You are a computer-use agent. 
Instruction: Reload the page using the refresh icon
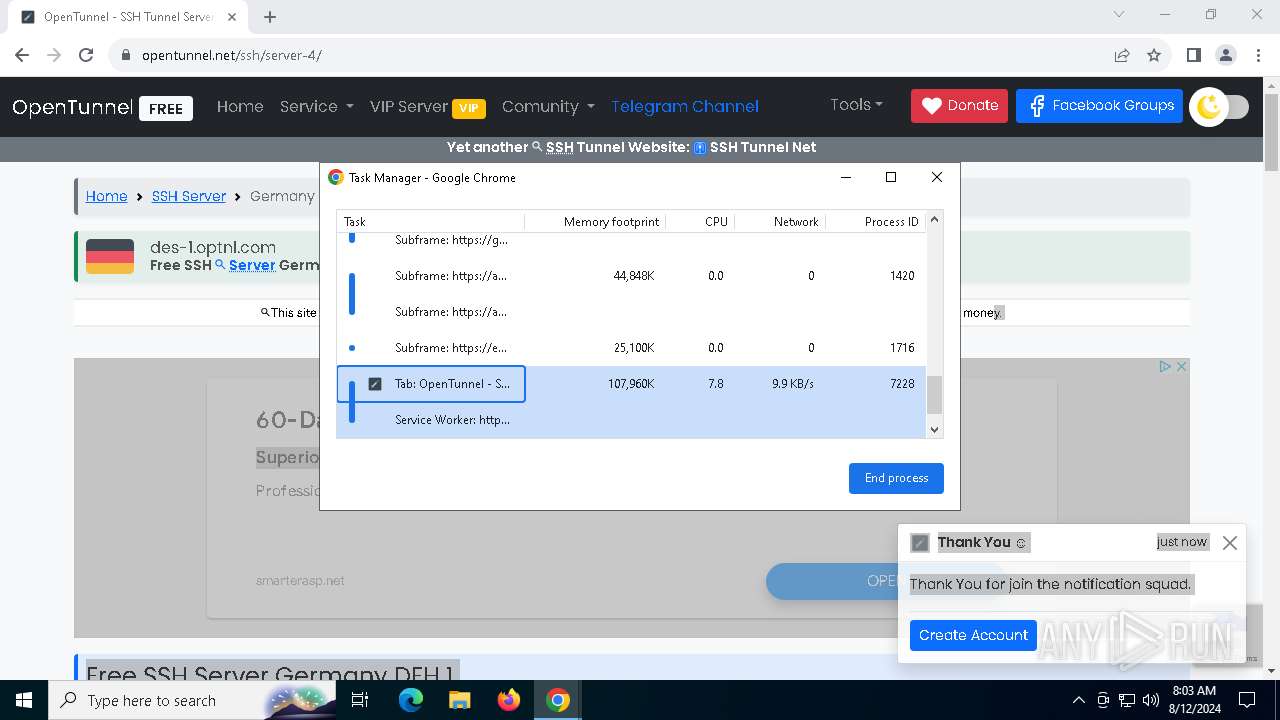pyautogui.click(x=86, y=55)
